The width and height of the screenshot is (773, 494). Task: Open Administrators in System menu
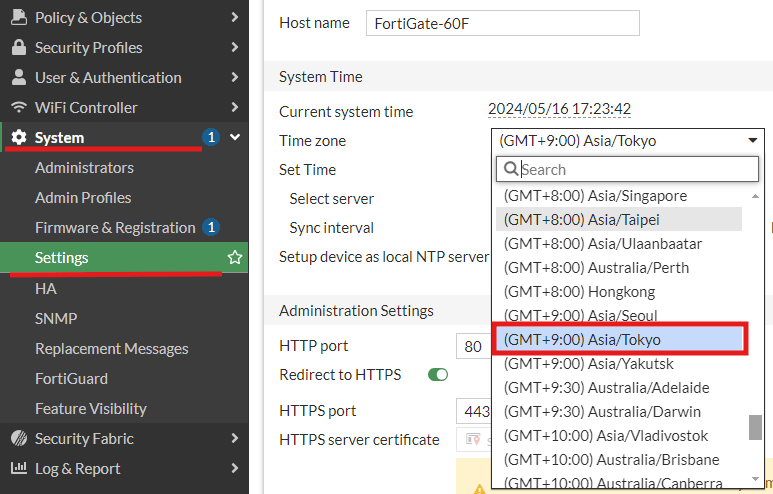tap(84, 168)
